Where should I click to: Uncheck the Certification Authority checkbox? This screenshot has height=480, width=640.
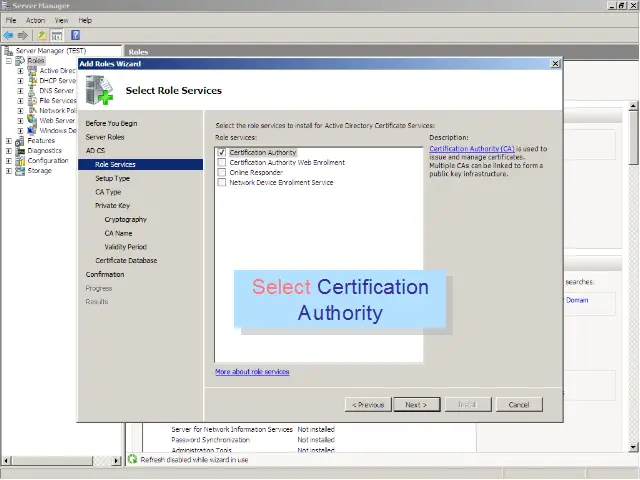tap(222, 152)
